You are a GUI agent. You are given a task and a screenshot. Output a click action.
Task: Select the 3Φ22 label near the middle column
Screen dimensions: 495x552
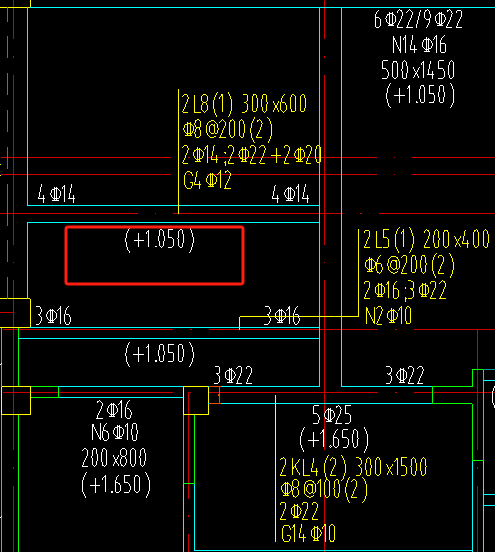pos(233,375)
